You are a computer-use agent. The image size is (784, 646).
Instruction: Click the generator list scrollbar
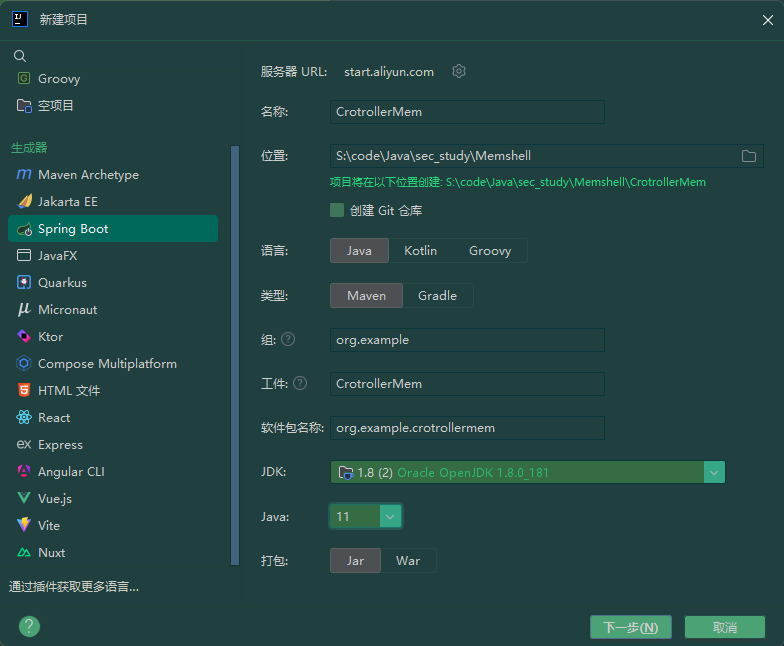(x=235, y=356)
